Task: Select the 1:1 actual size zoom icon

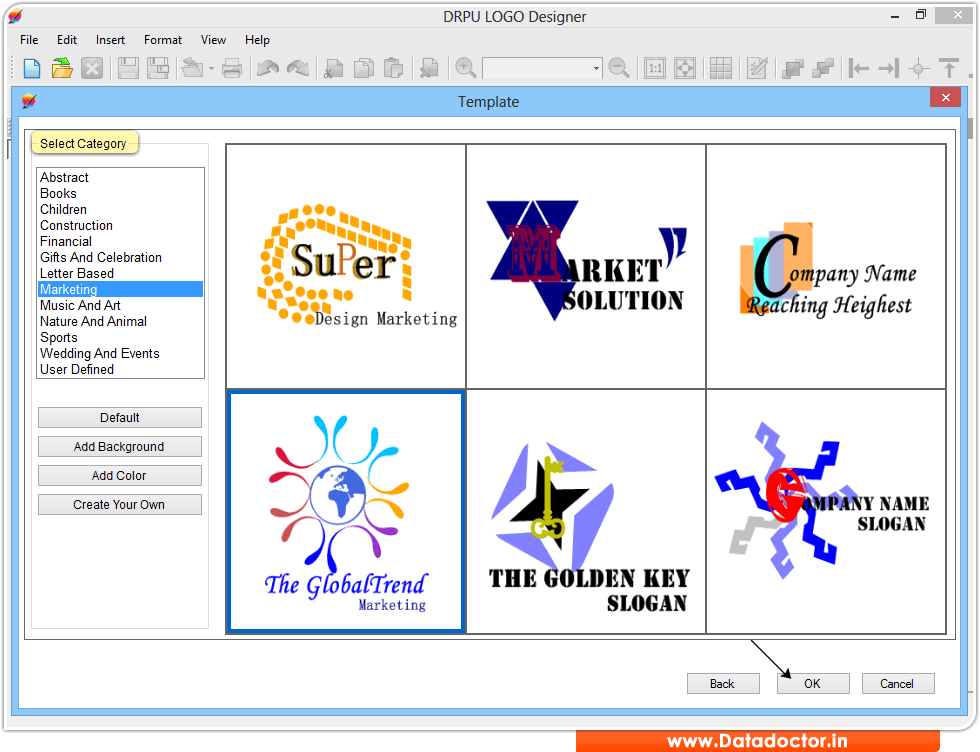Action: click(656, 68)
